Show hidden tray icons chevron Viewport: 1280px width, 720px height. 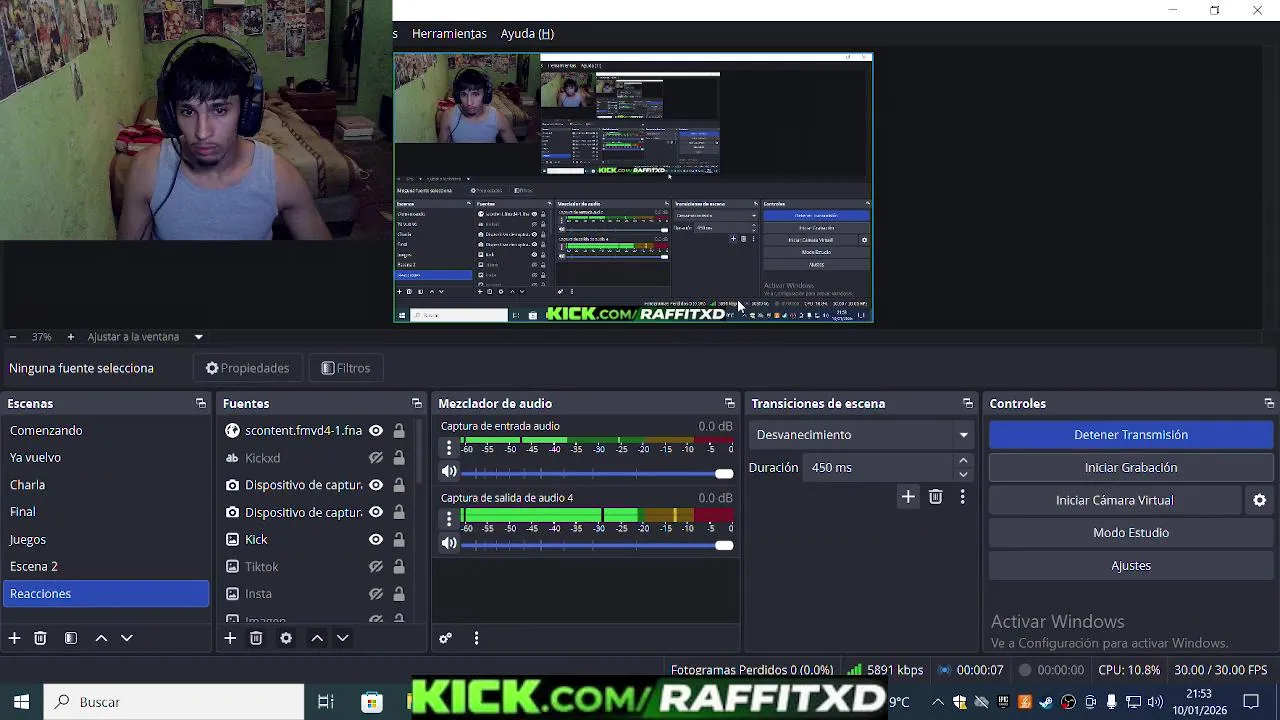tap(937, 702)
